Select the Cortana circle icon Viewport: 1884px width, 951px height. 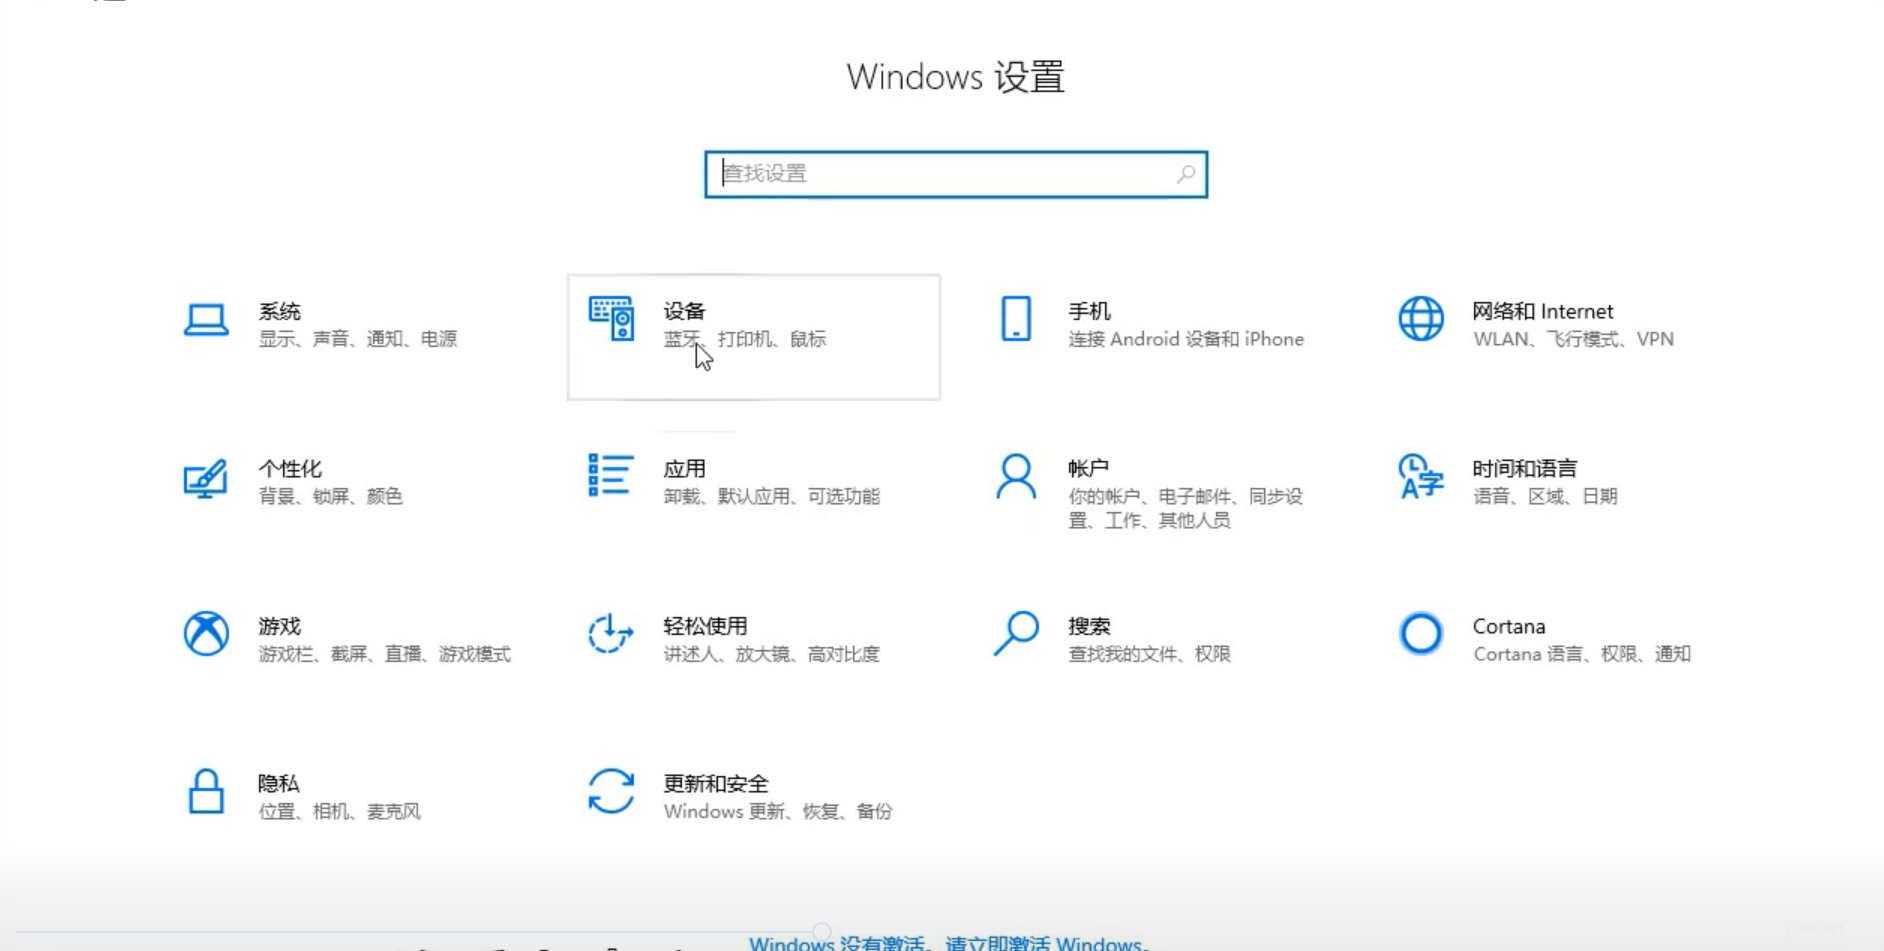click(1421, 633)
